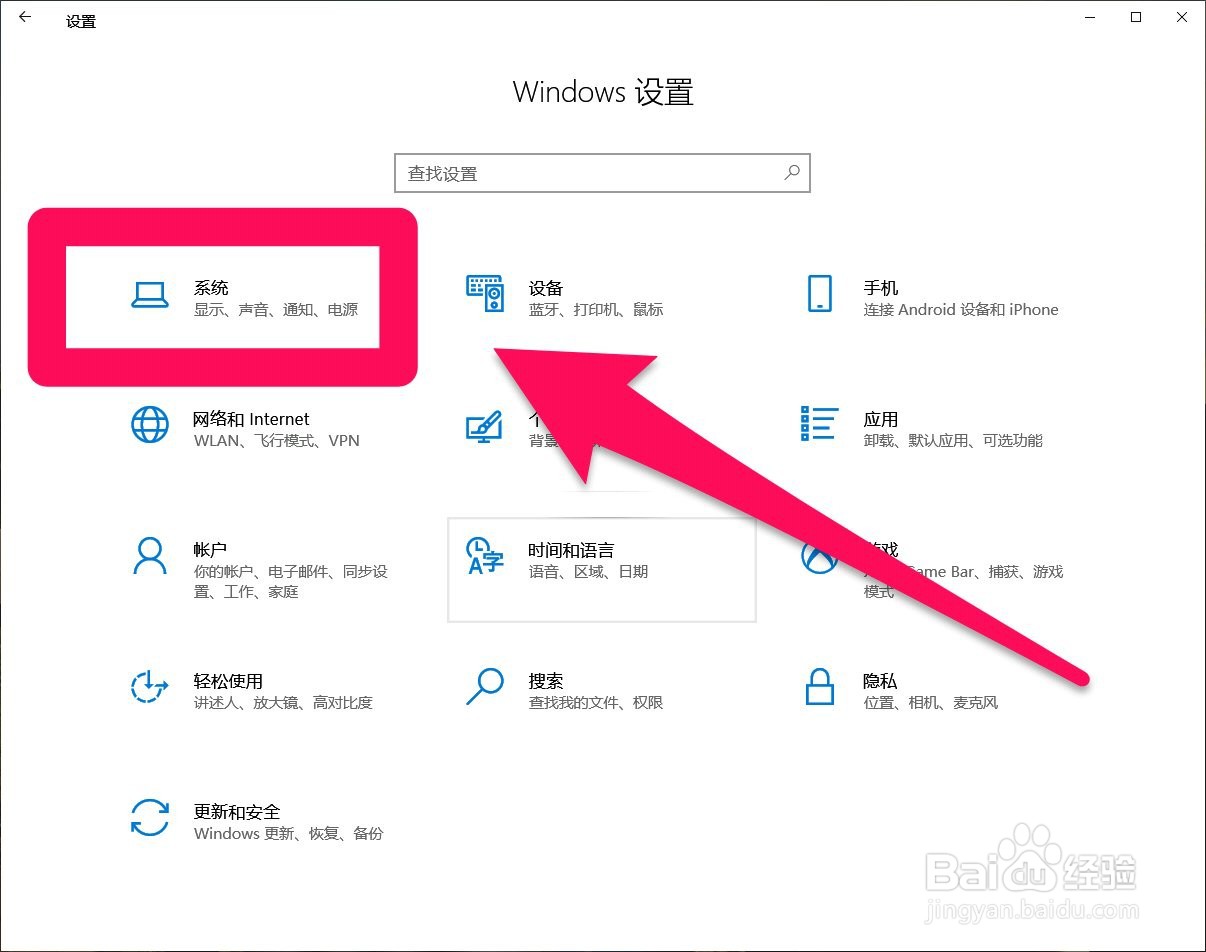Click the text 显示、声音、通知、电源
This screenshot has height=952, width=1206.
click(275, 310)
